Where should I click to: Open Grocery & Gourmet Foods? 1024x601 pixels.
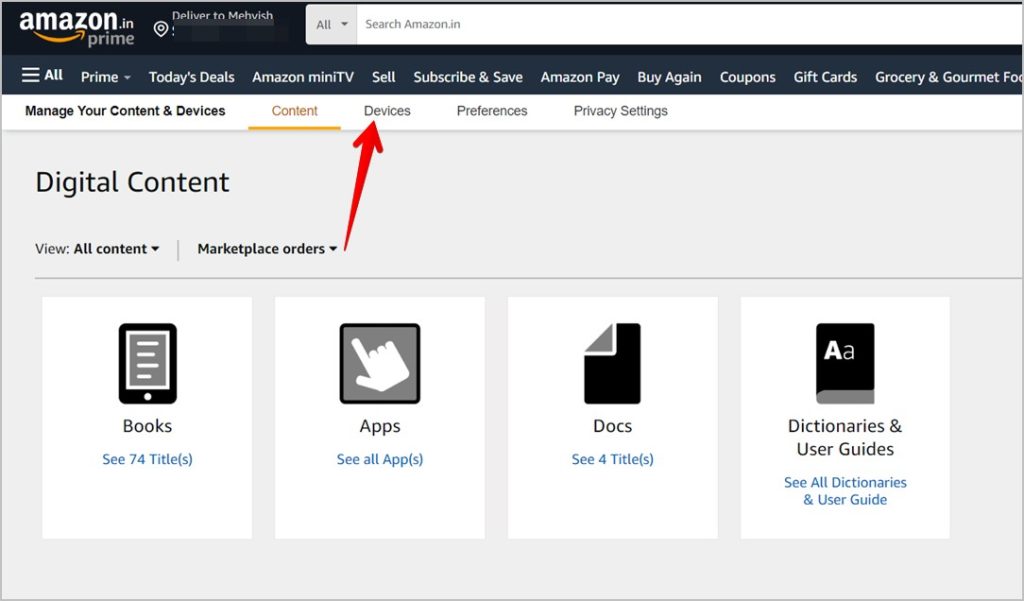pyautogui.click(x=948, y=77)
